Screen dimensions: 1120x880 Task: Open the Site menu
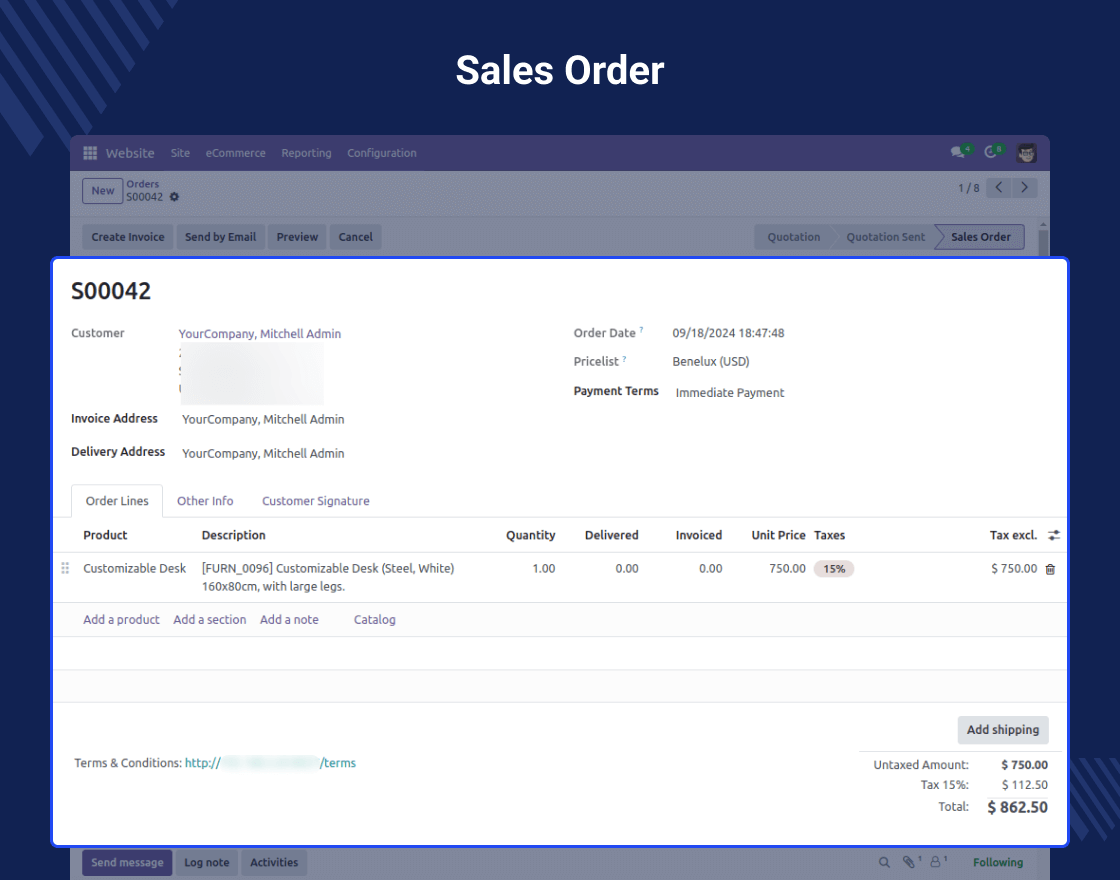pyautogui.click(x=180, y=153)
